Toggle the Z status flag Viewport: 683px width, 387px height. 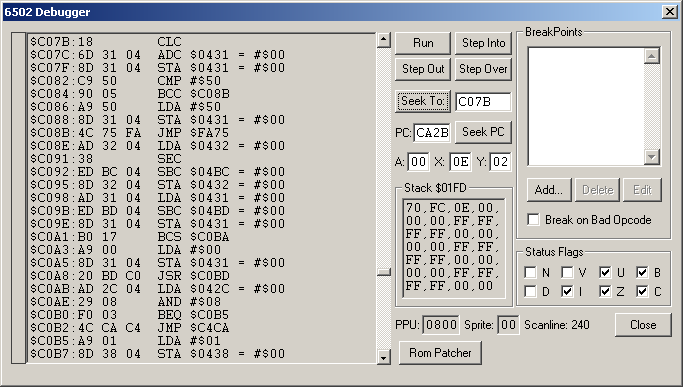click(x=605, y=291)
